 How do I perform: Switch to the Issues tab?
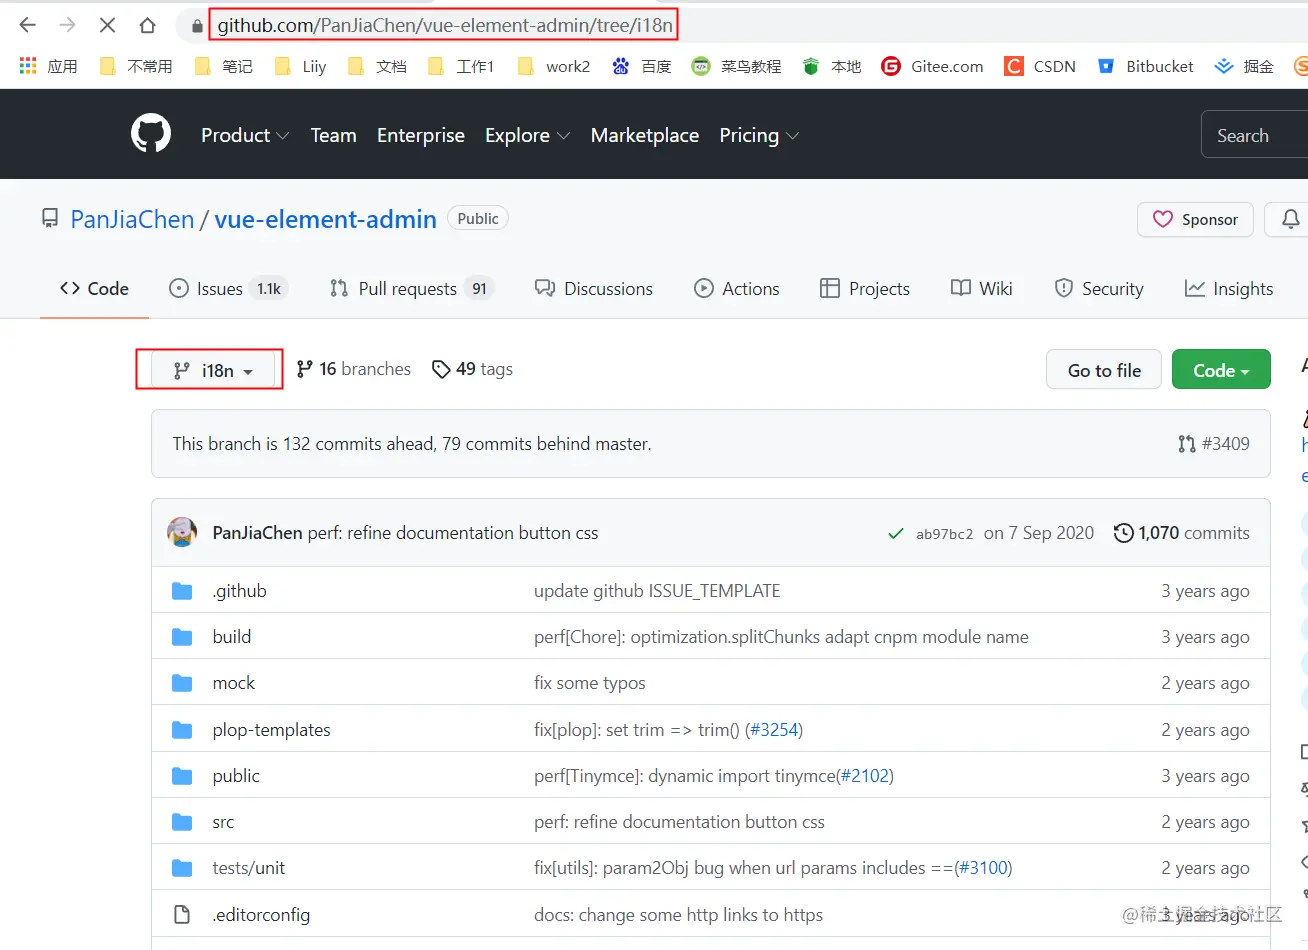coord(228,289)
